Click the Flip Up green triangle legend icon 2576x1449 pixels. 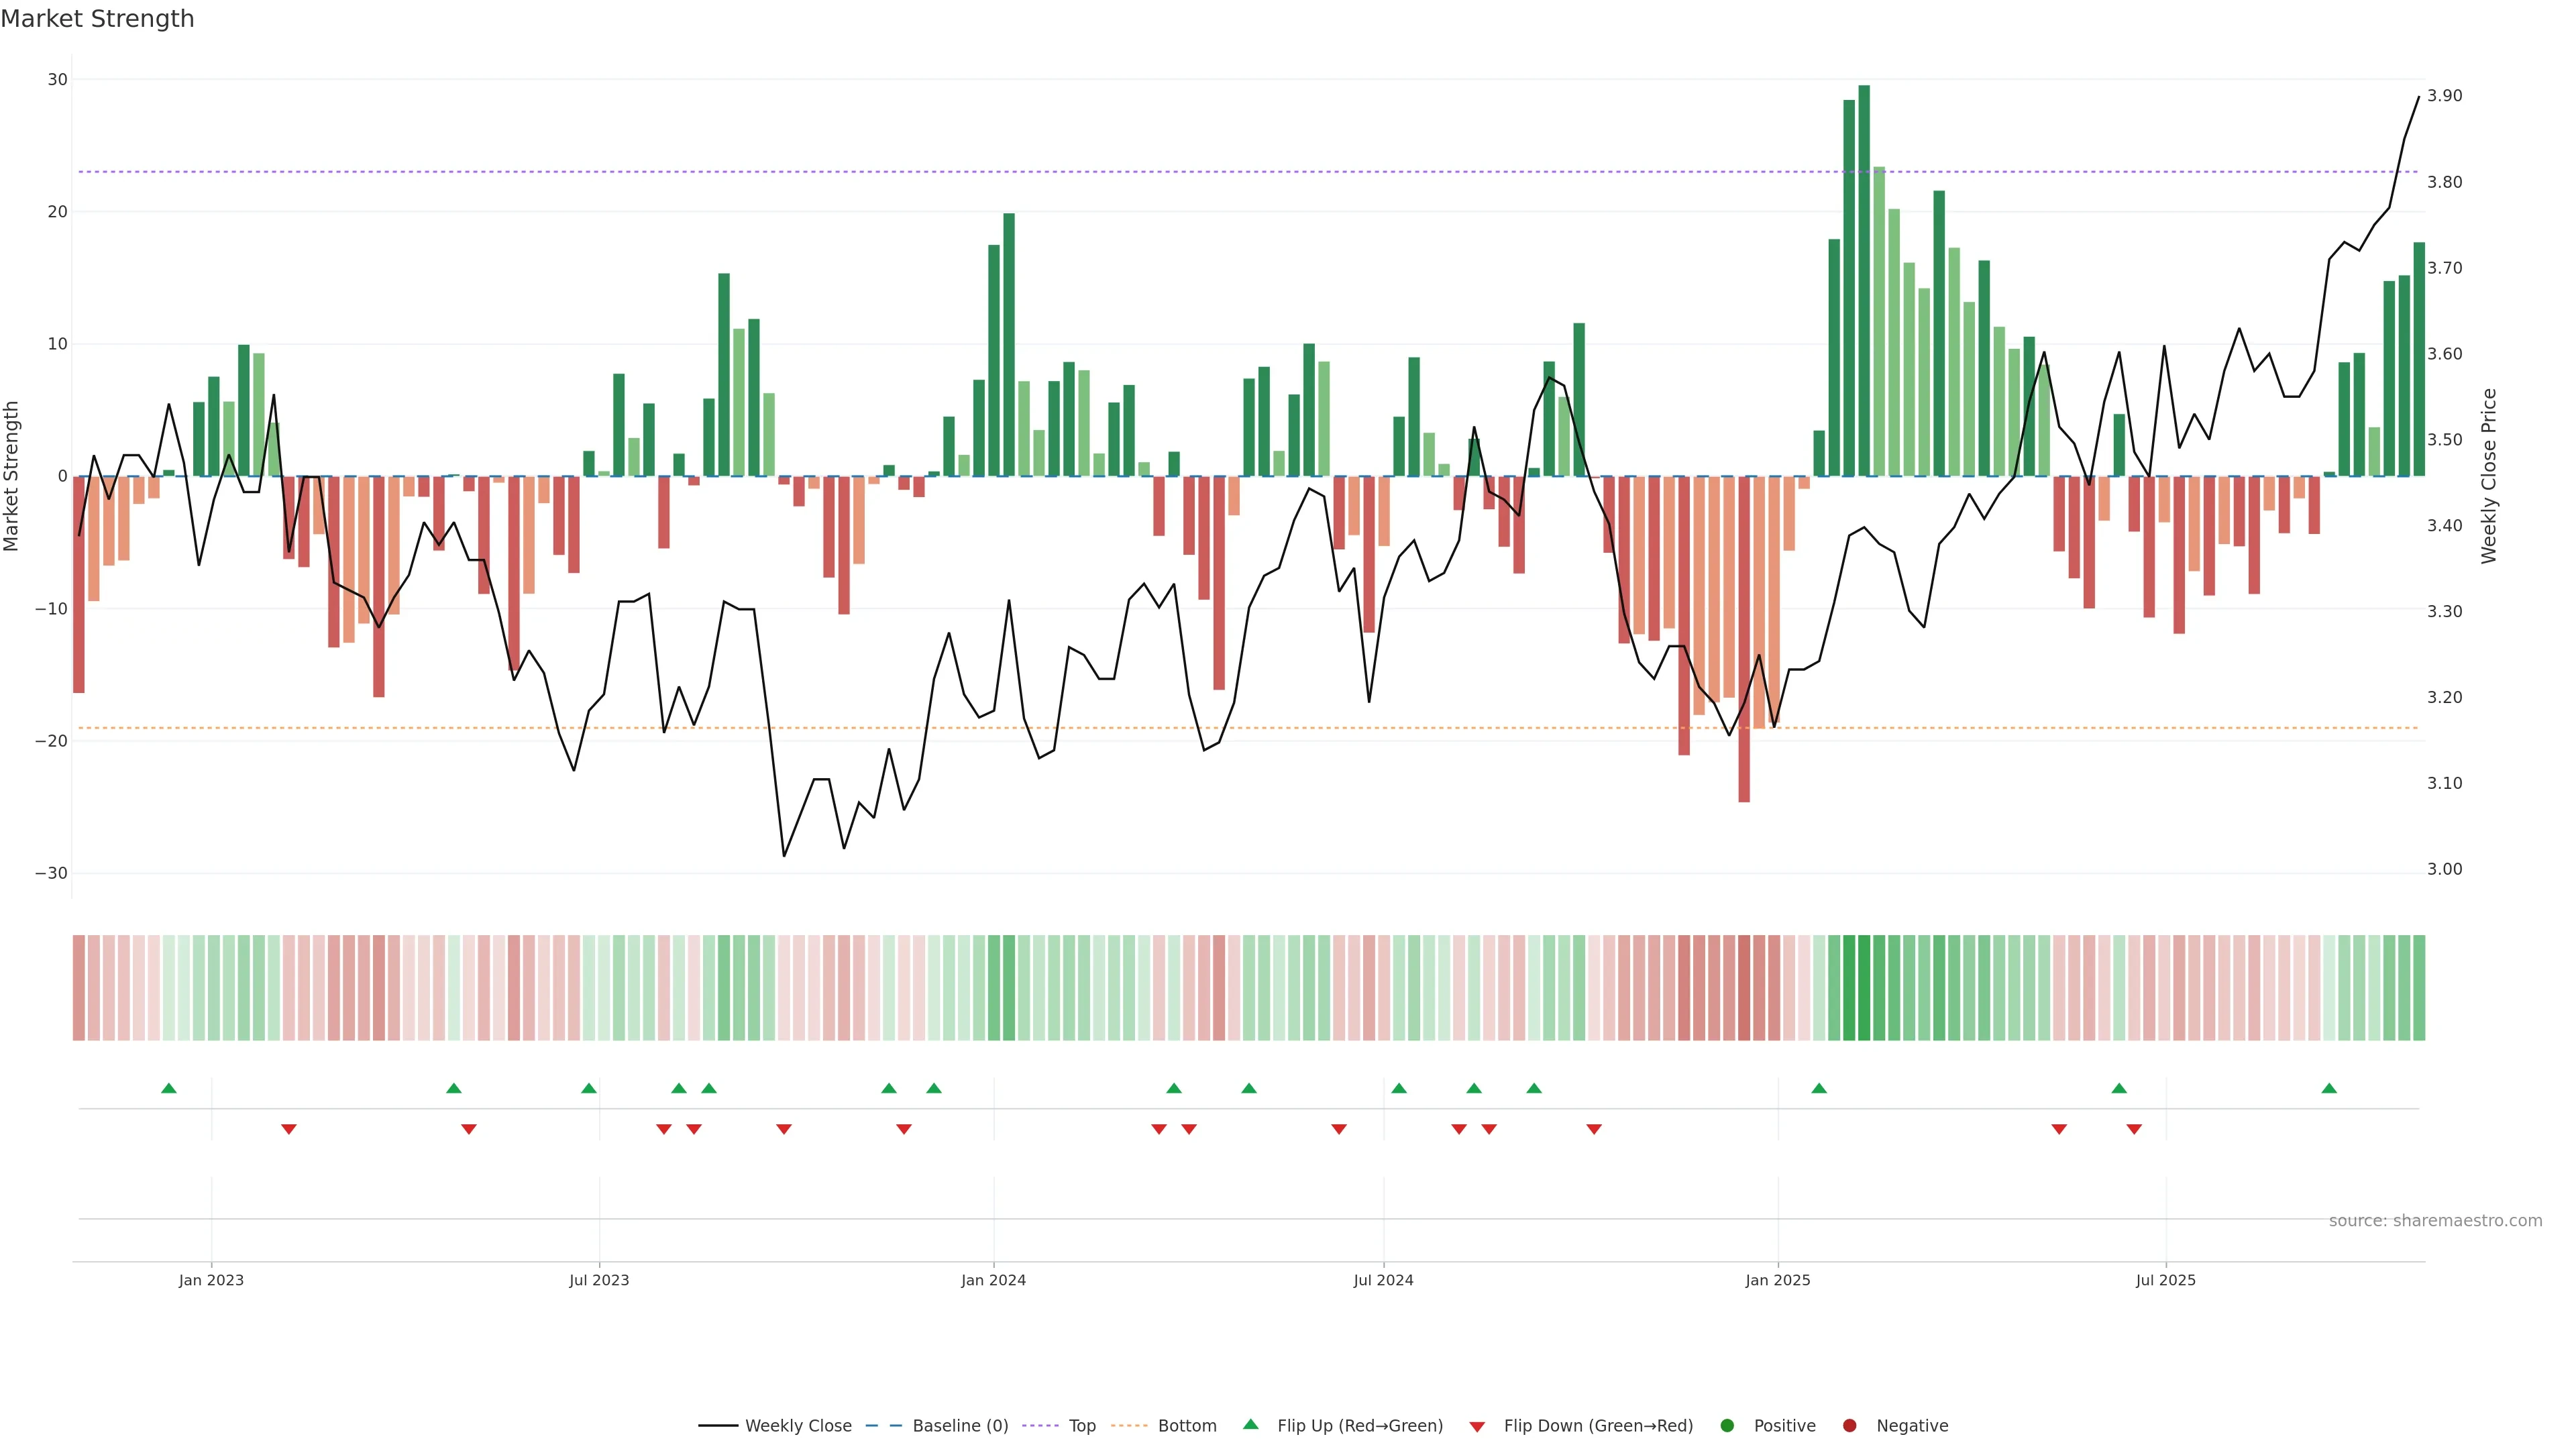1250,1425
